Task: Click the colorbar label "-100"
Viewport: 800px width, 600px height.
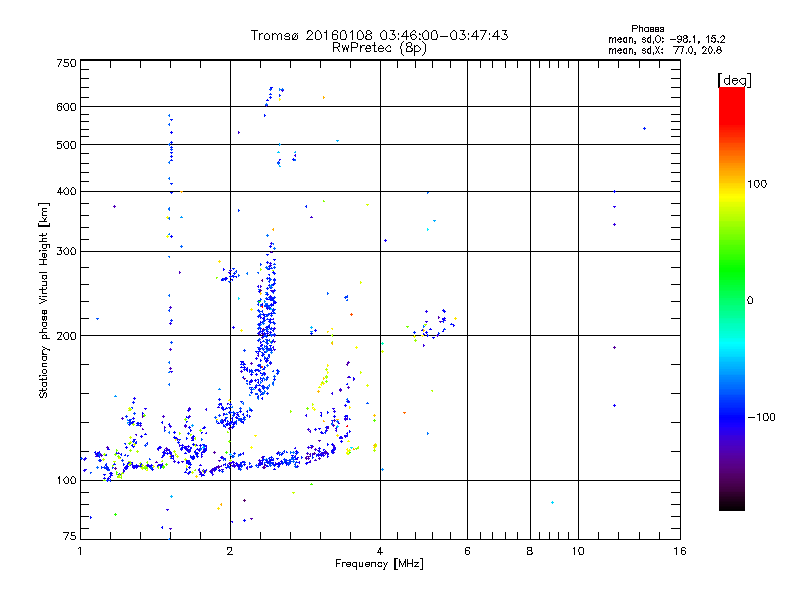Action: [761, 417]
